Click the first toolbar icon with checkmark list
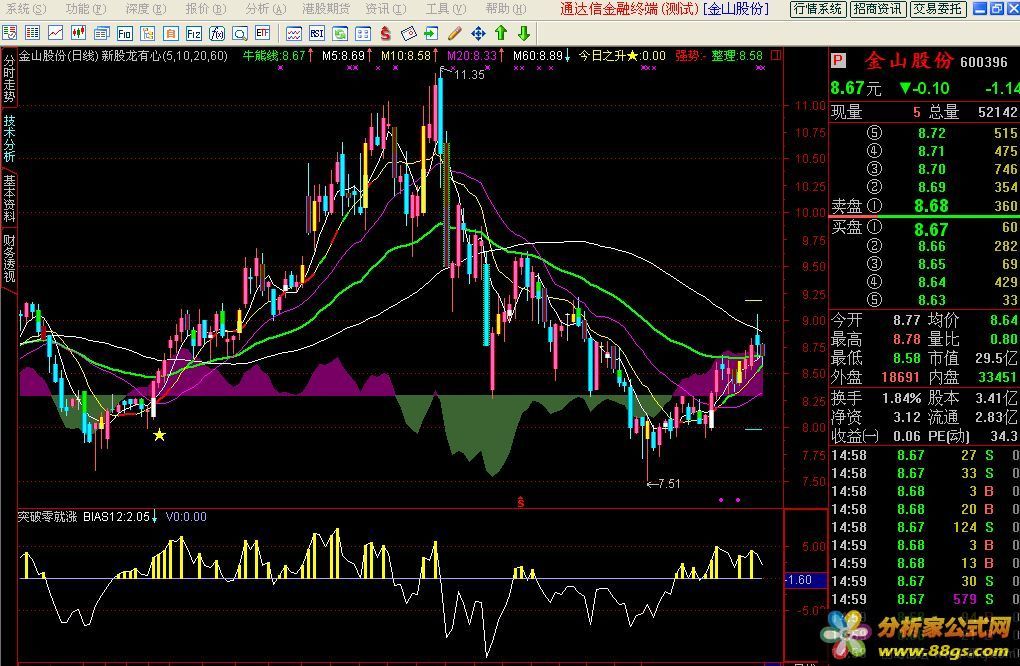The height and width of the screenshot is (666, 1020). (10, 33)
